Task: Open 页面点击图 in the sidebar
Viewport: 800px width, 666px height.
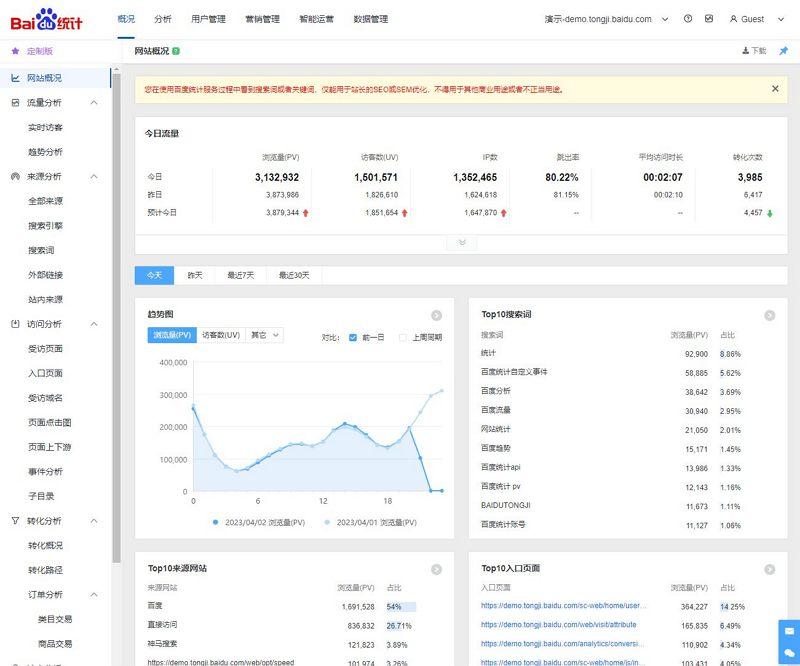Action: [49, 423]
